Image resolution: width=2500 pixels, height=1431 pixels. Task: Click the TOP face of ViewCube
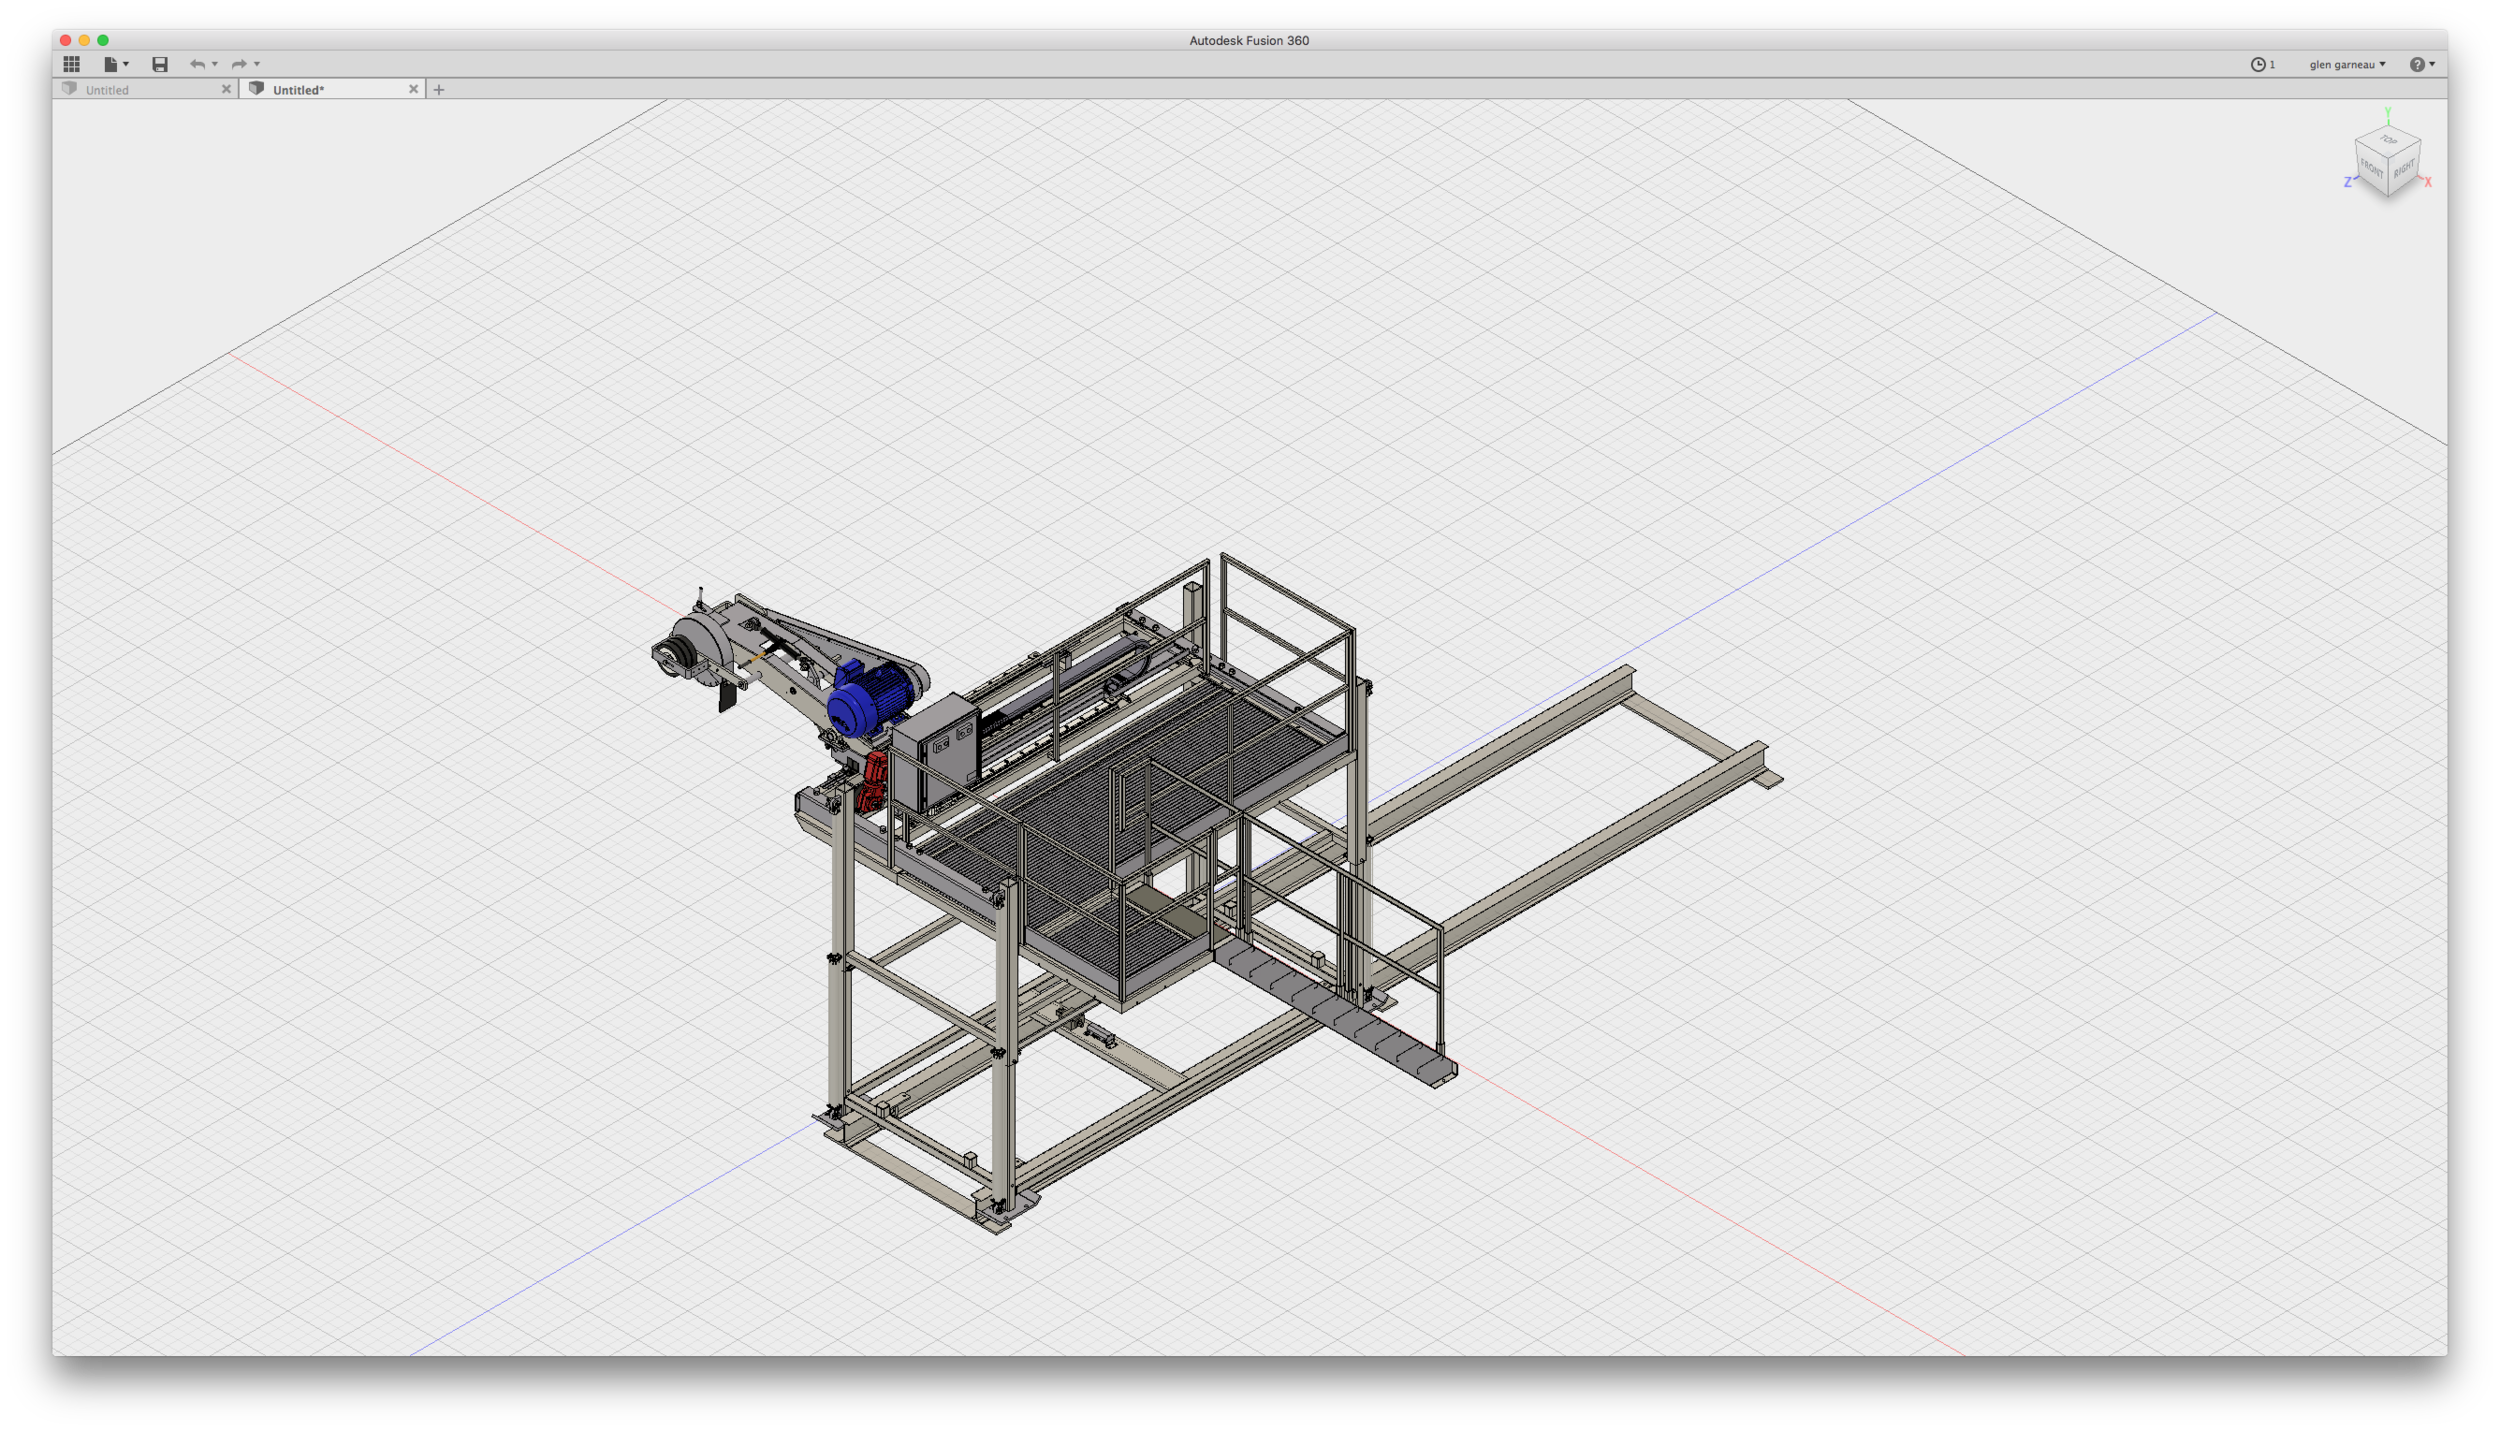[2388, 141]
